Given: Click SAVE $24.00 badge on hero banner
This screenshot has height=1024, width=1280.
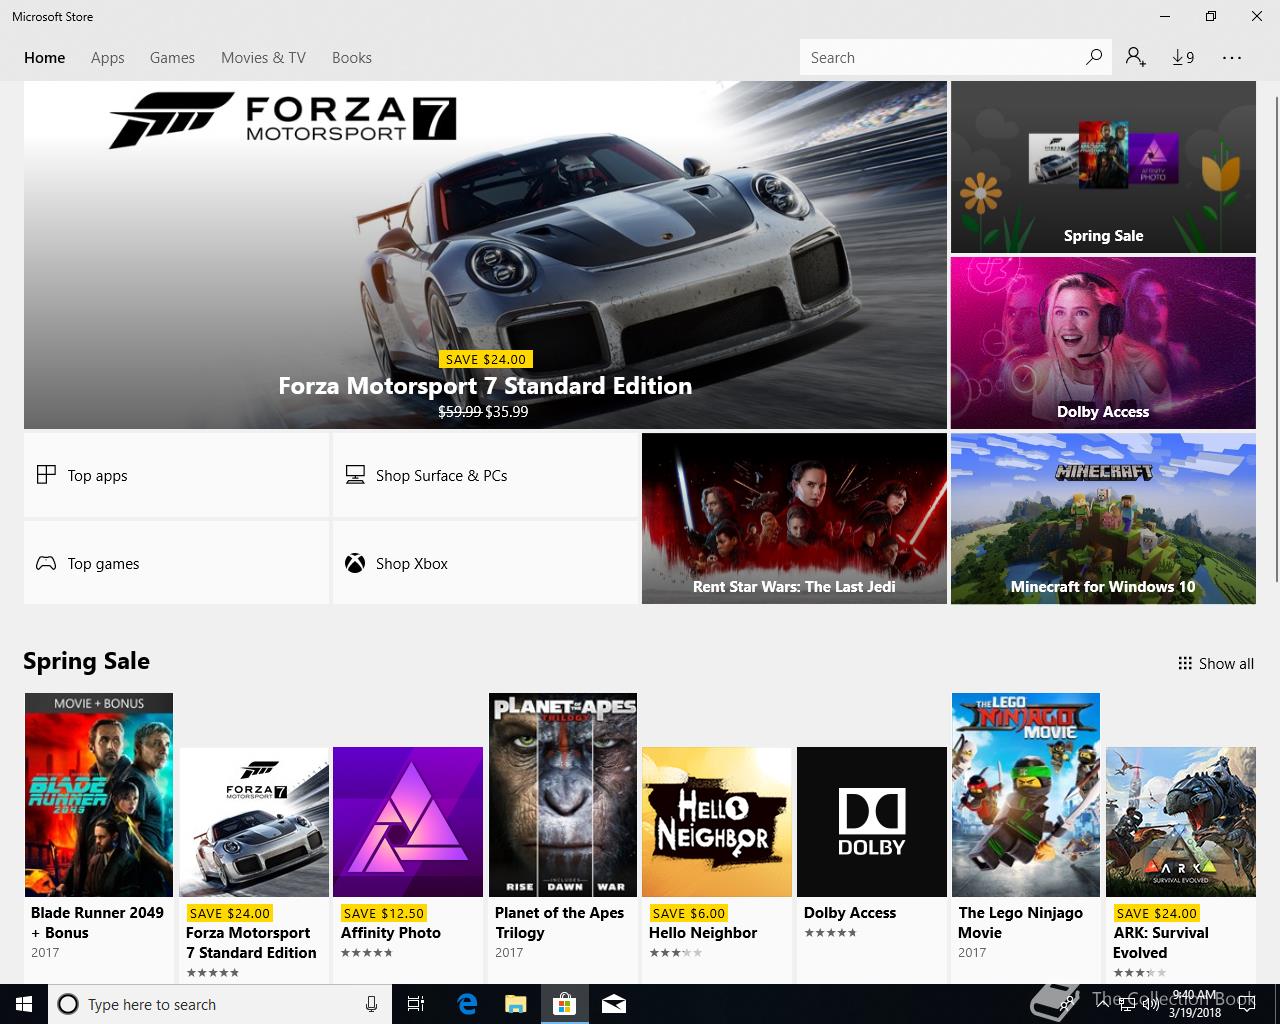Looking at the screenshot, I should 485,359.
